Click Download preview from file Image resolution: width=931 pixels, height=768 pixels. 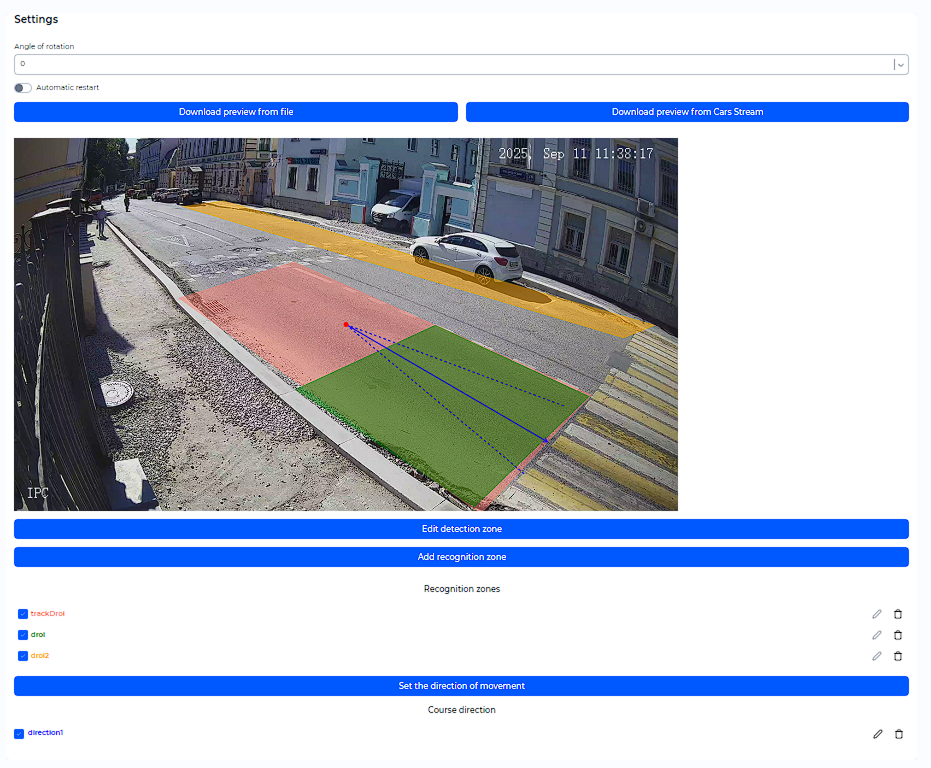tap(235, 111)
